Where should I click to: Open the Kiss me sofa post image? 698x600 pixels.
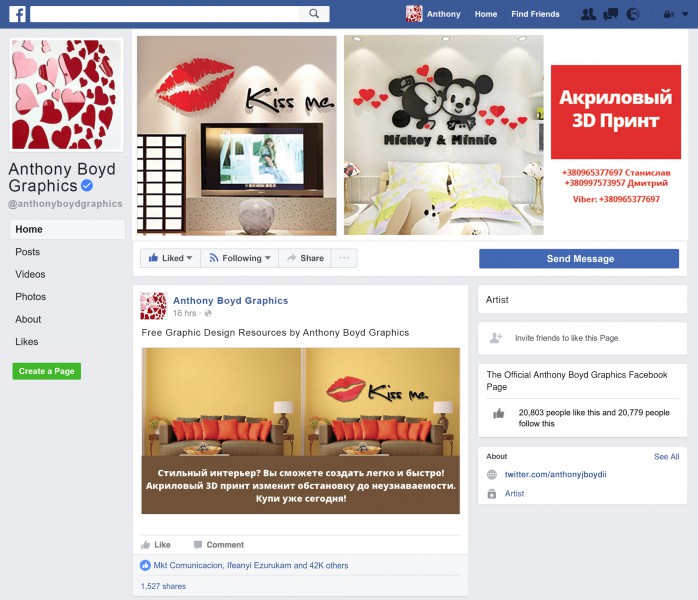(x=300, y=430)
